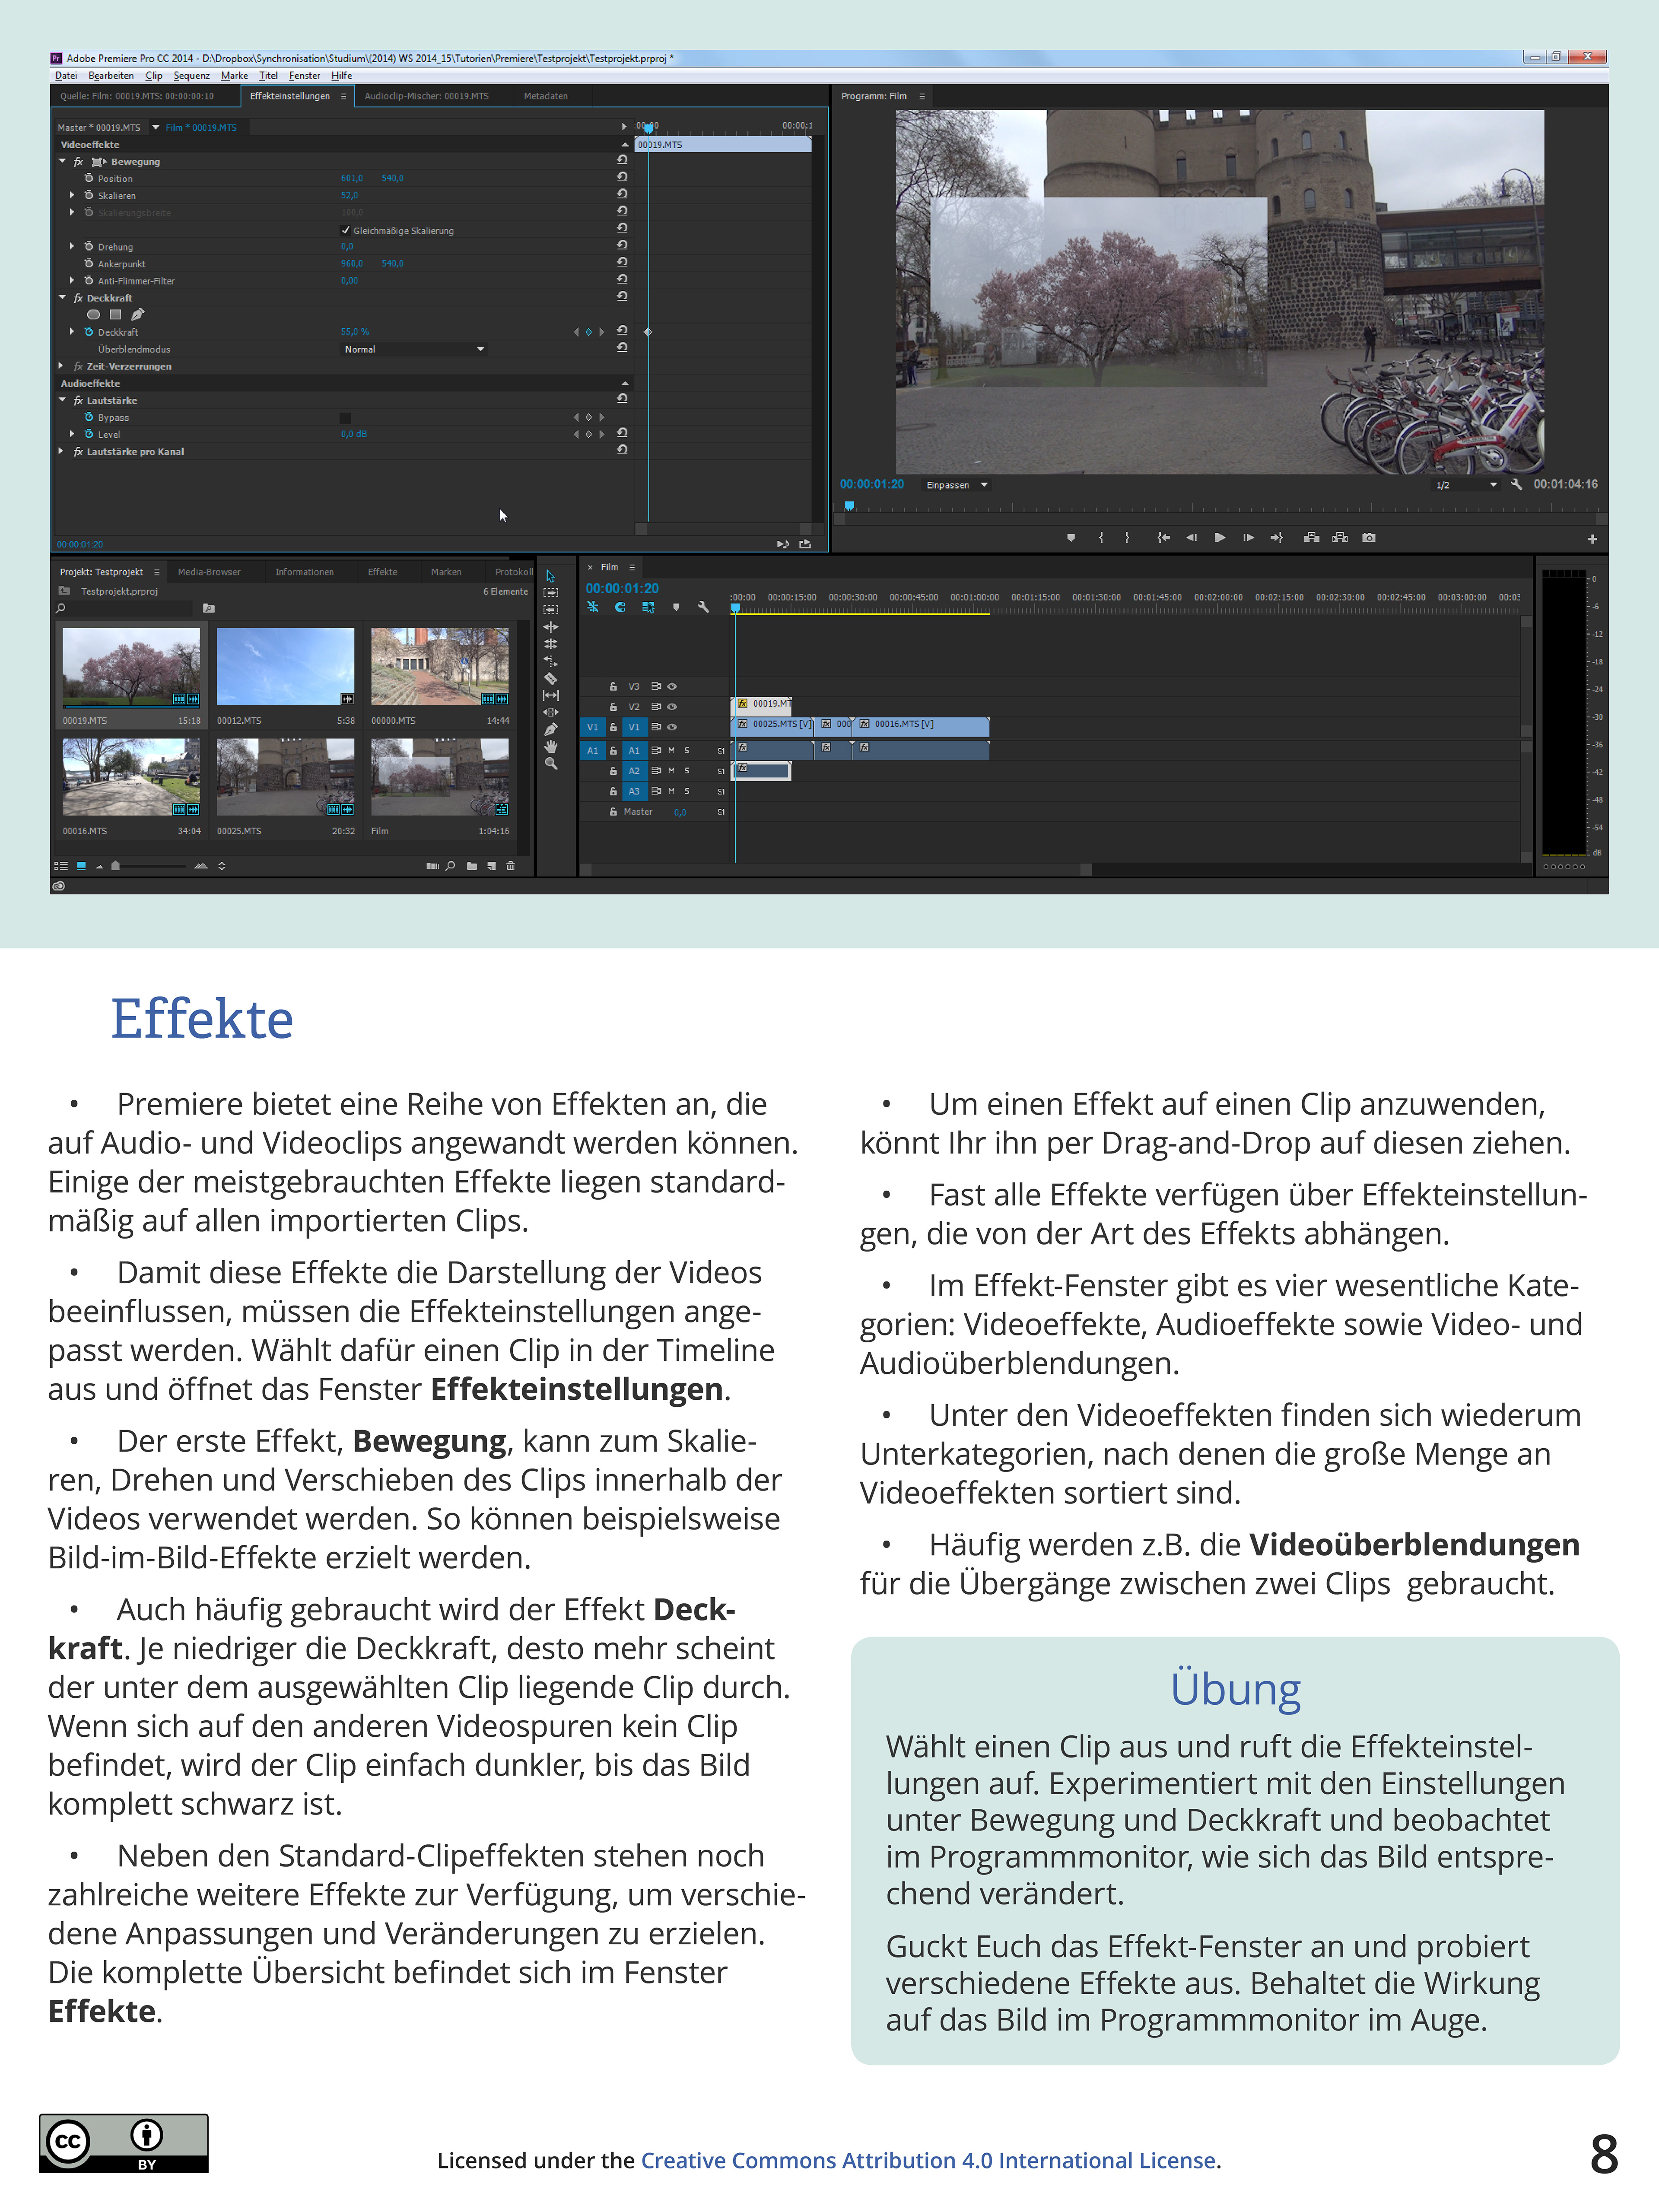Viewport: 1659px width, 2212px height.
Task: Open the Effekte tab in project panel
Action: 382,572
